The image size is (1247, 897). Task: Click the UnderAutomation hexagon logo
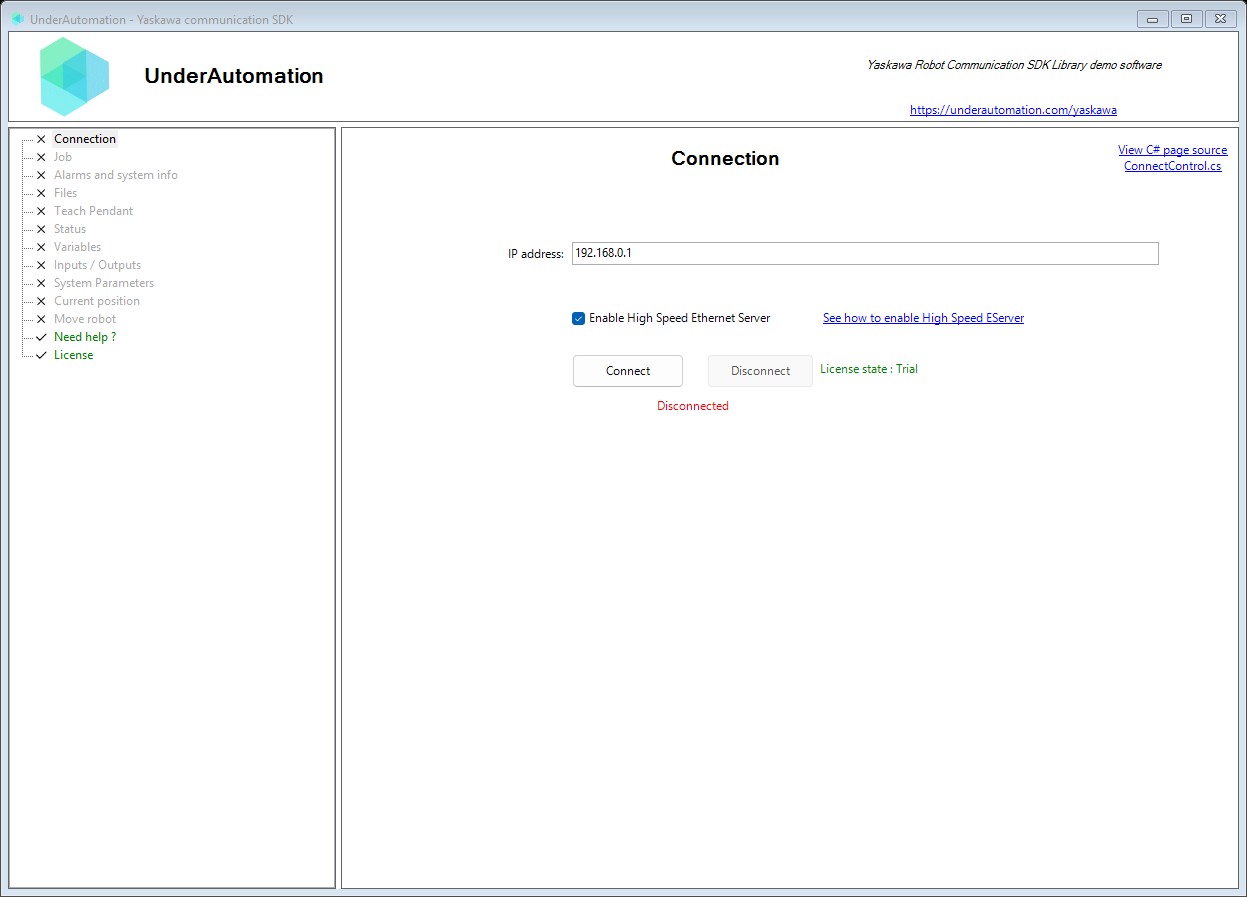(x=74, y=76)
